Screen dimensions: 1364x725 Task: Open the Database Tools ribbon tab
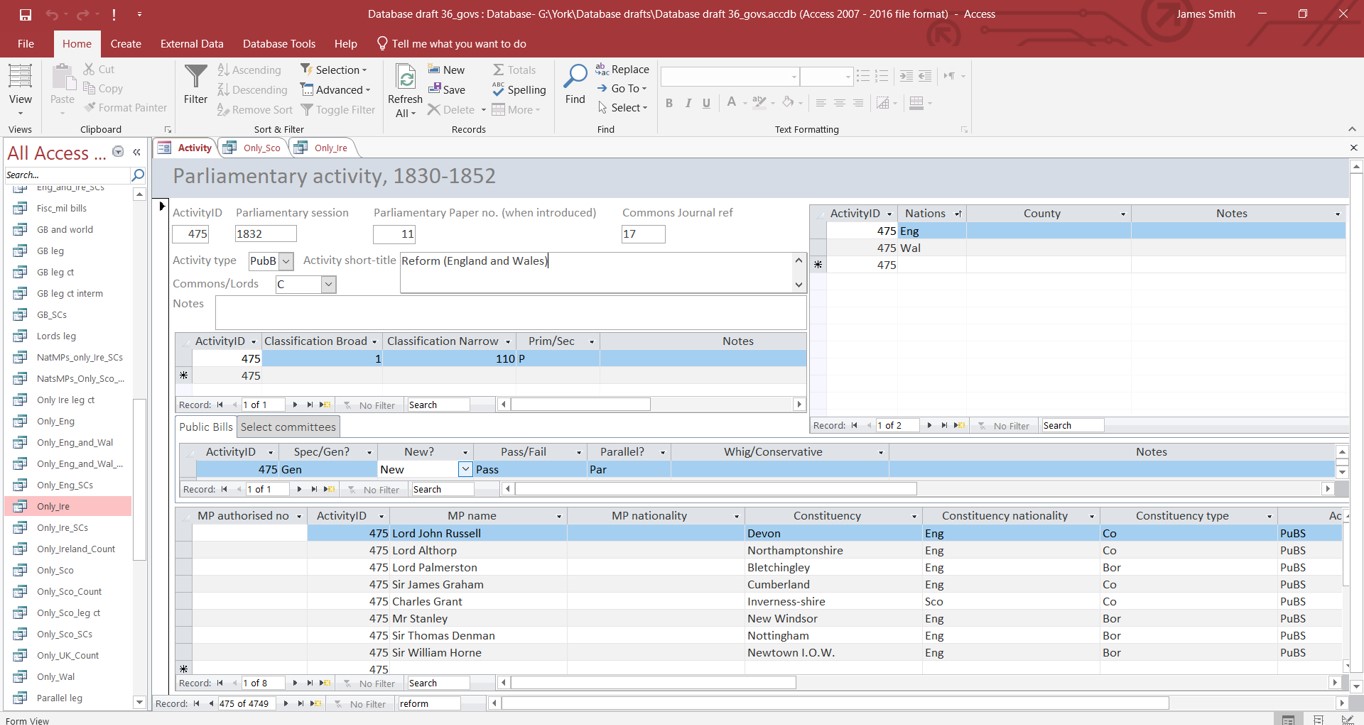[279, 44]
